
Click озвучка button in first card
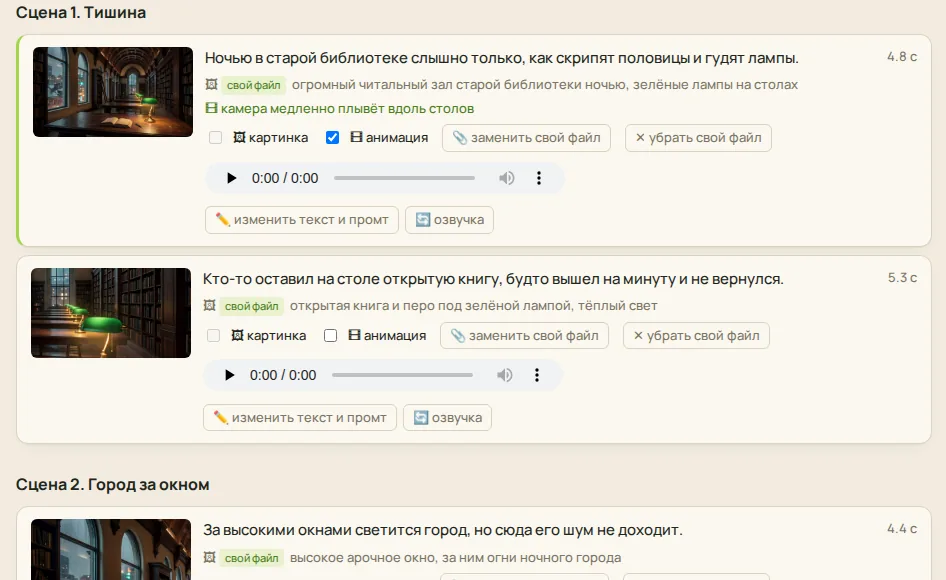(x=449, y=220)
